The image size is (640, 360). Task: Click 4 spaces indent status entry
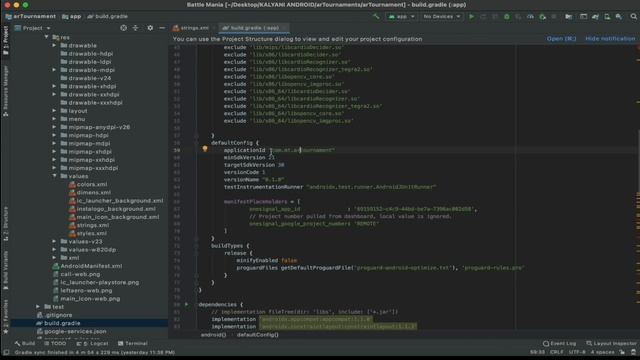click(x=602, y=352)
